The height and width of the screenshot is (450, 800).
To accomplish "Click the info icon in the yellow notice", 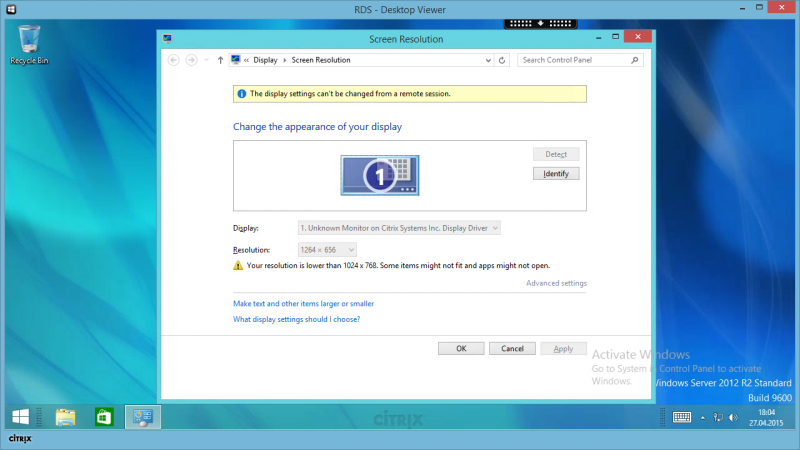I will tap(242, 94).
